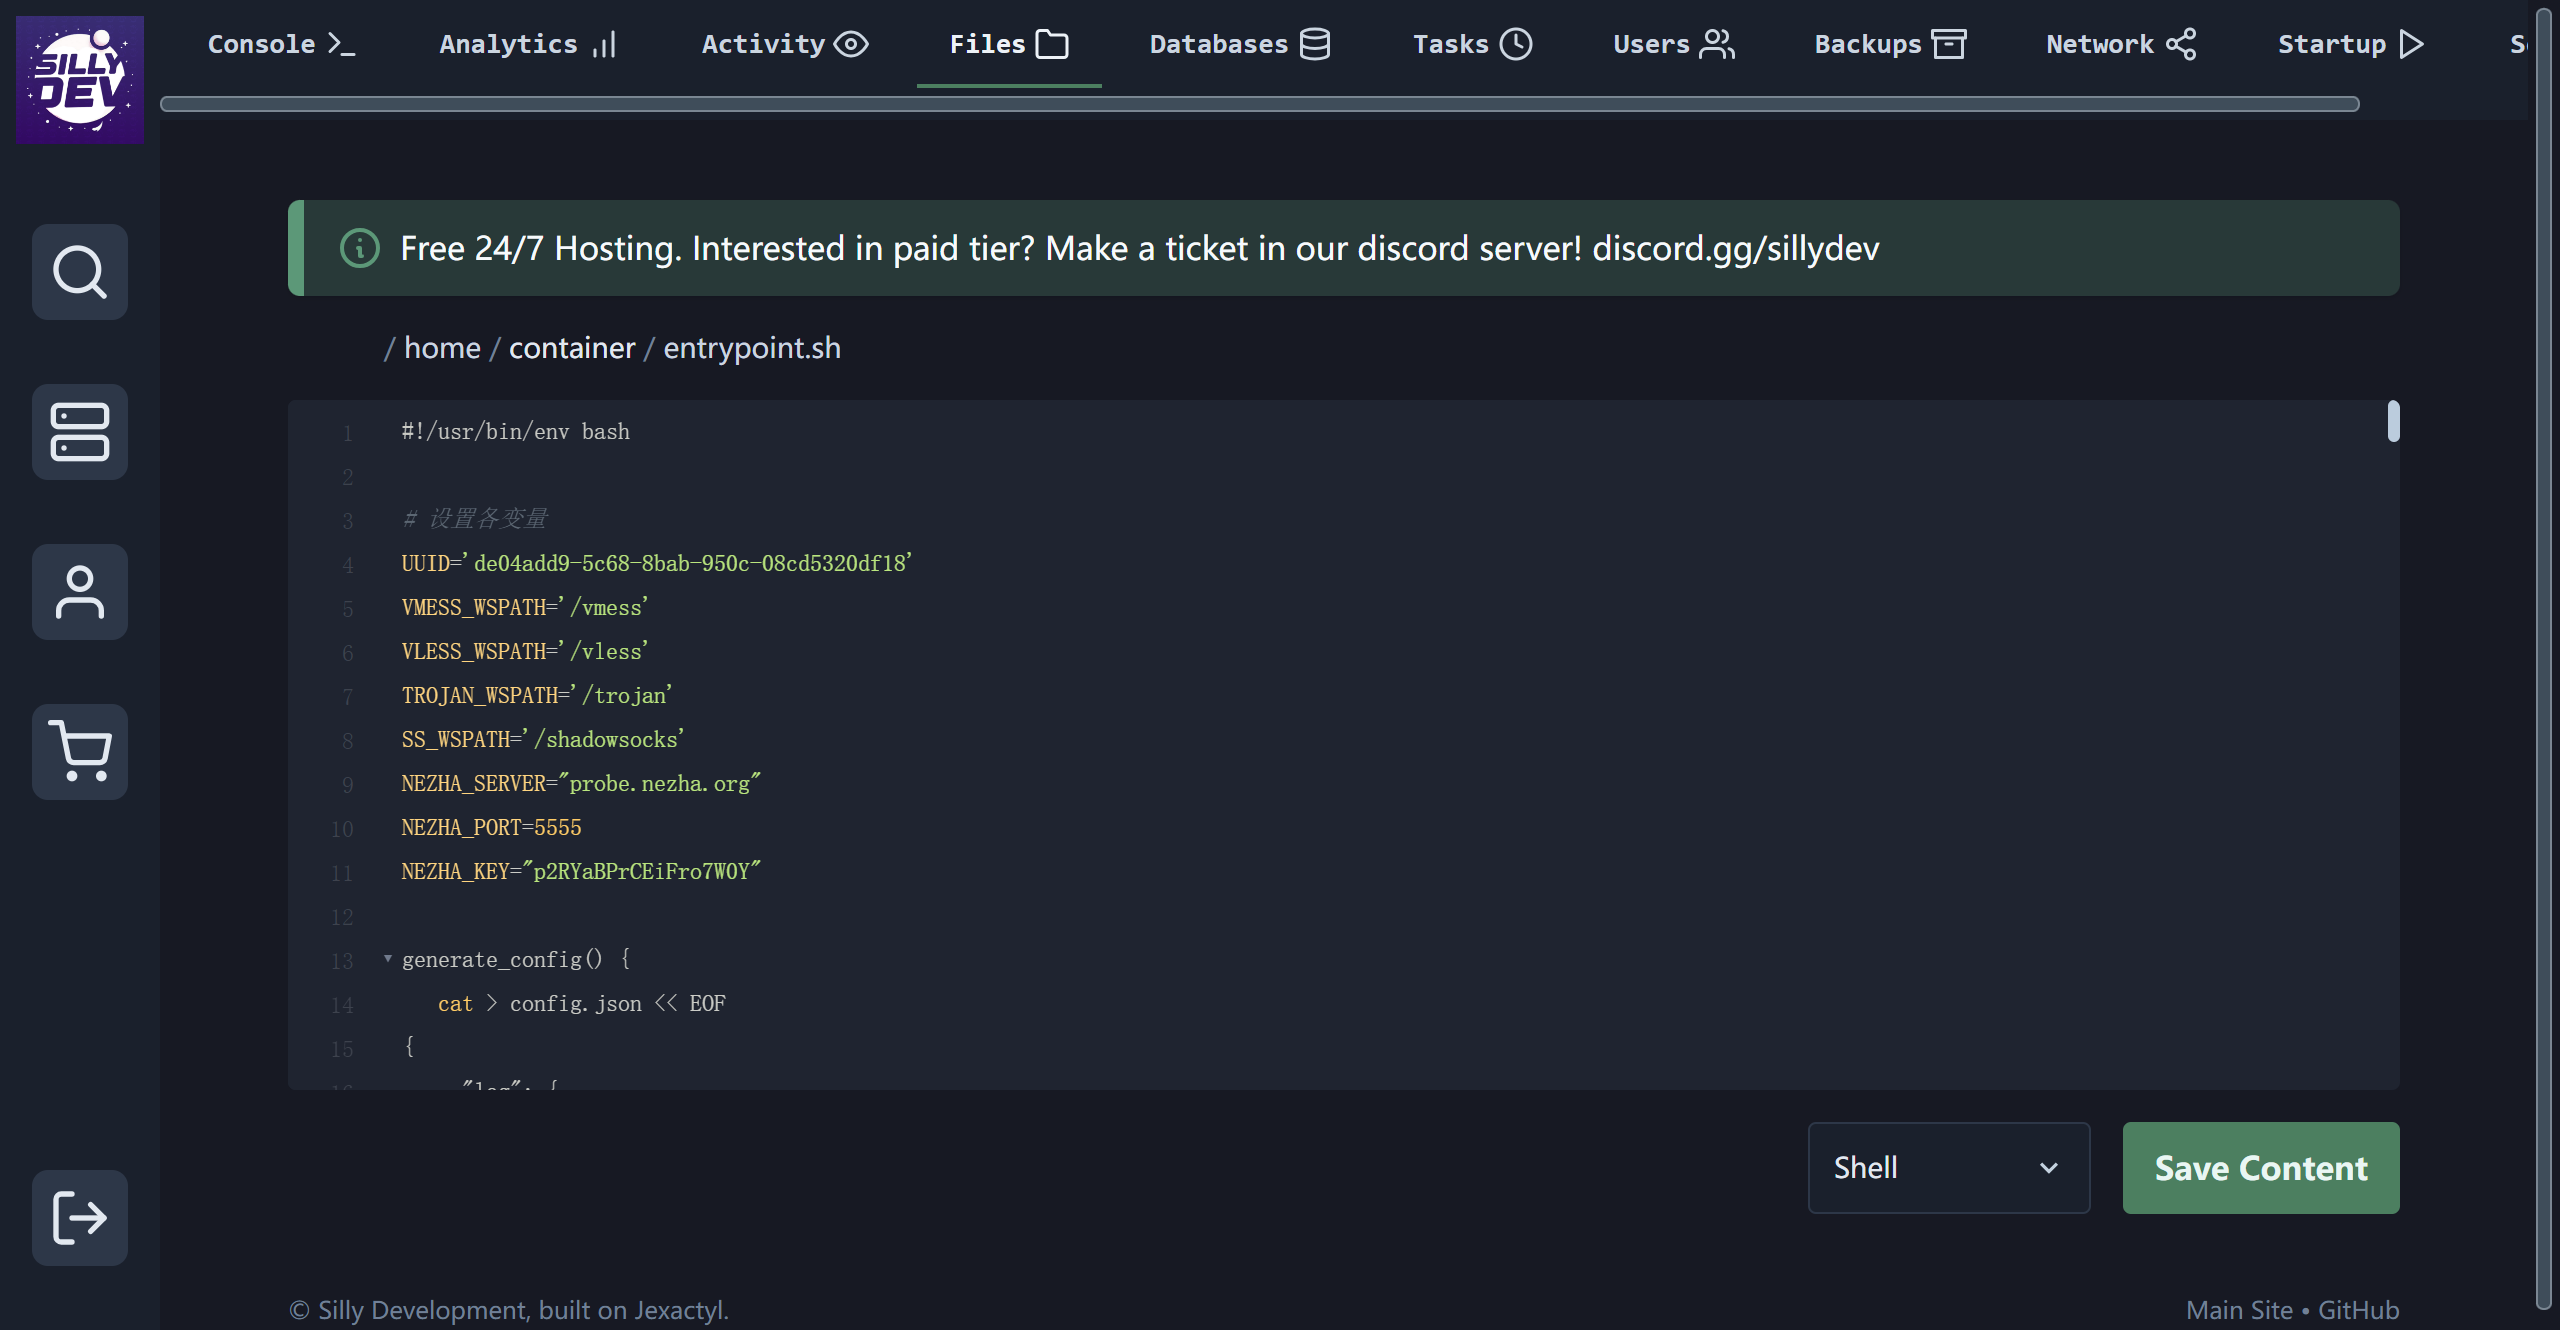
Task: Click the info icon in hosting banner
Action: (360, 248)
